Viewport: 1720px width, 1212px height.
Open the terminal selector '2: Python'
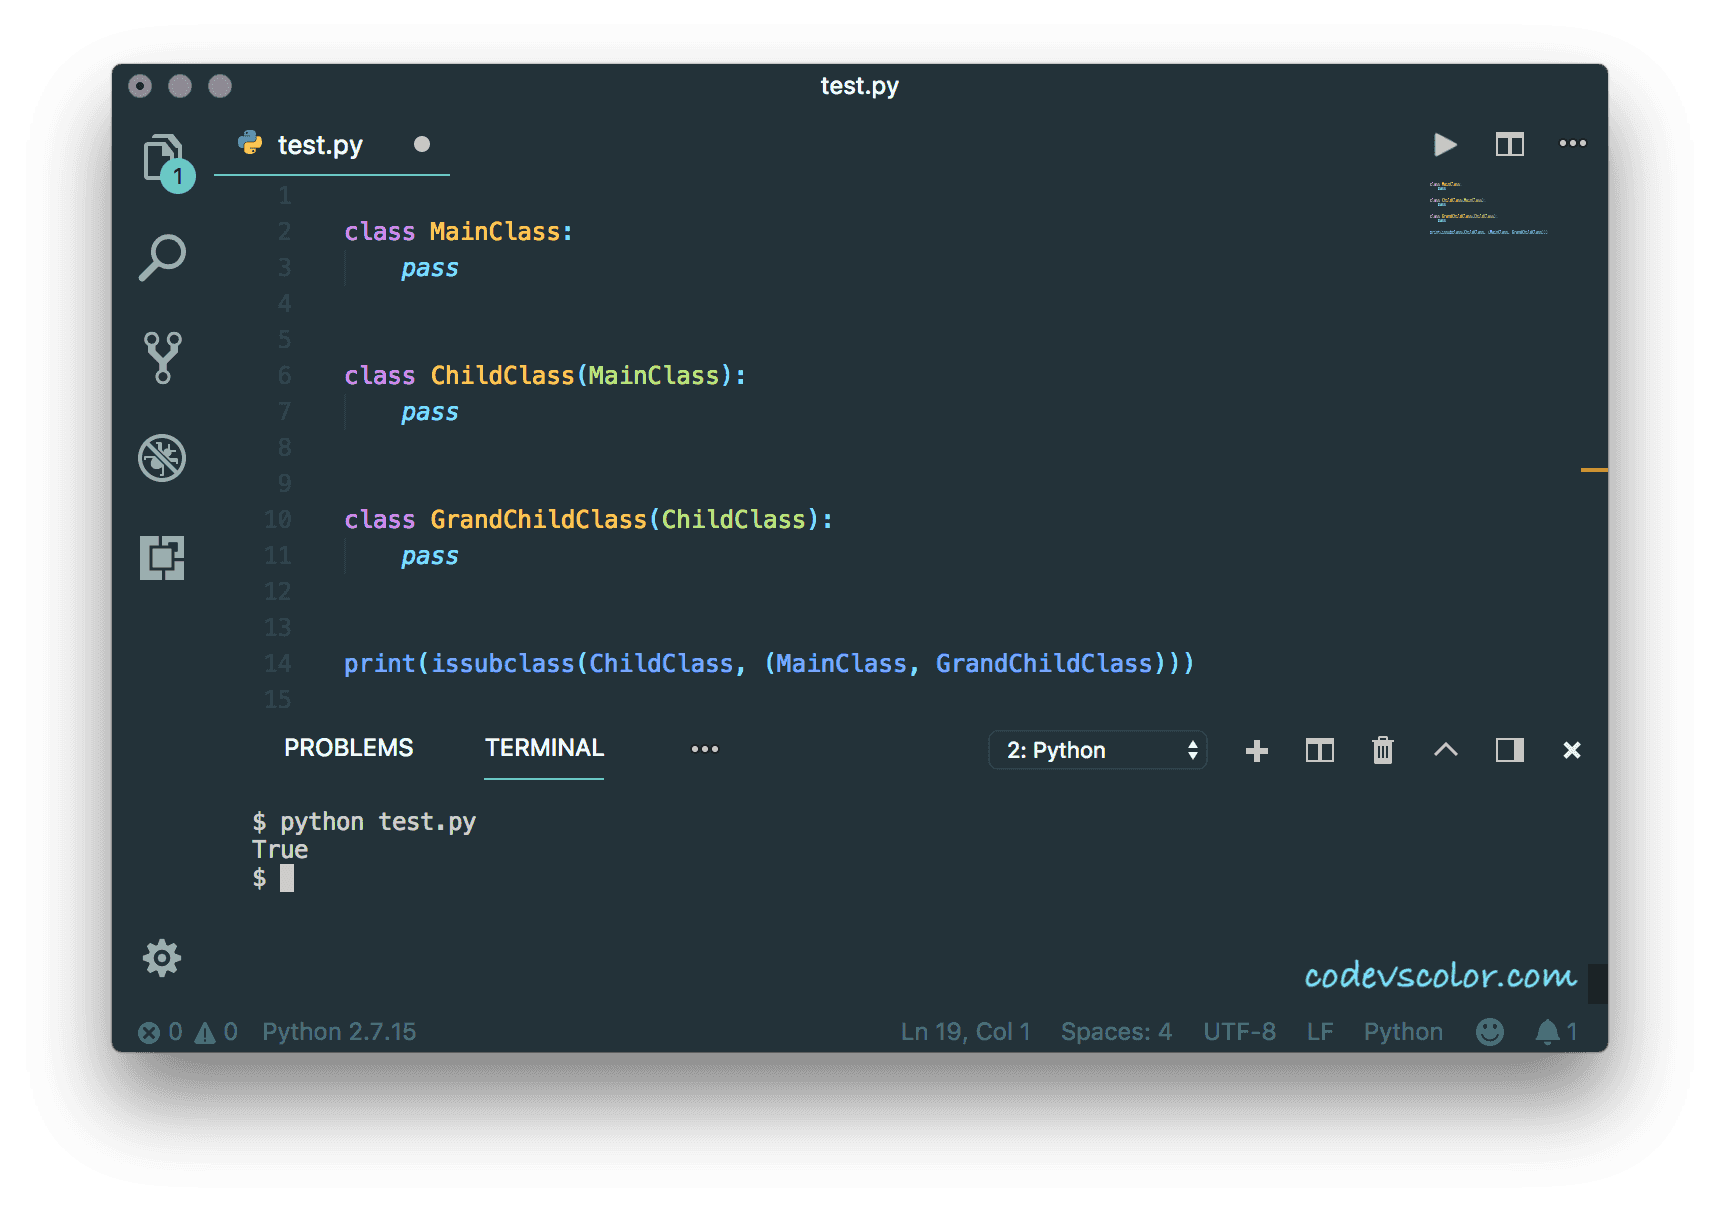pyautogui.click(x=1098, y=750)
